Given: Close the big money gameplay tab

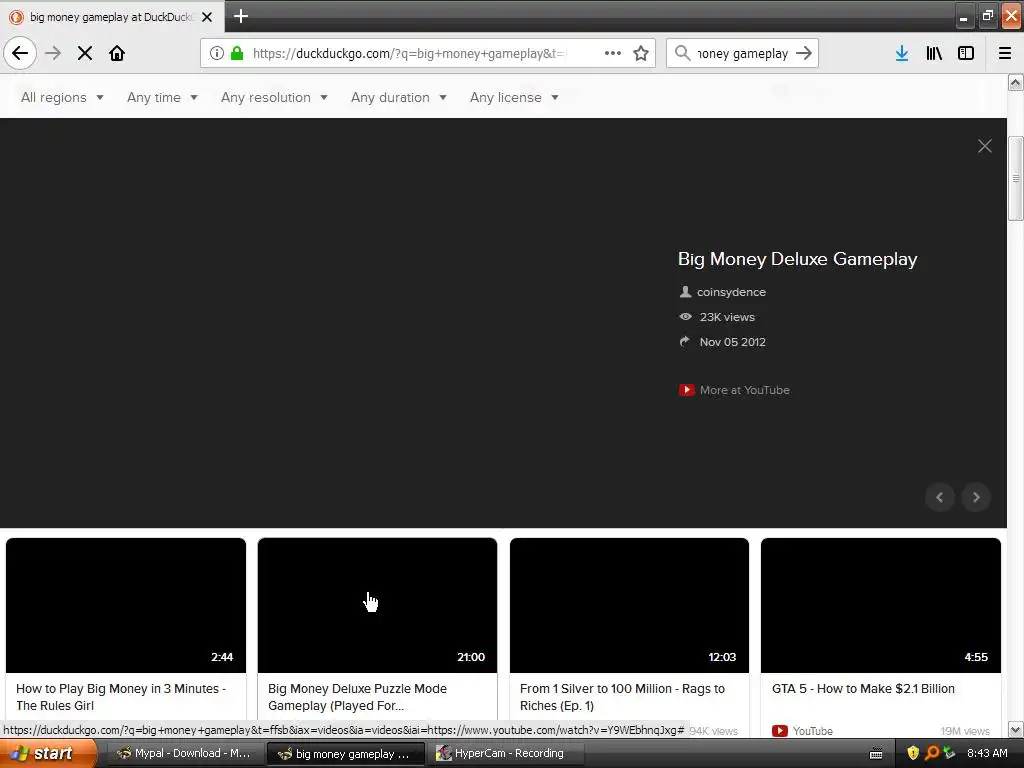Looking at the screenshot, I should (207, 17).
